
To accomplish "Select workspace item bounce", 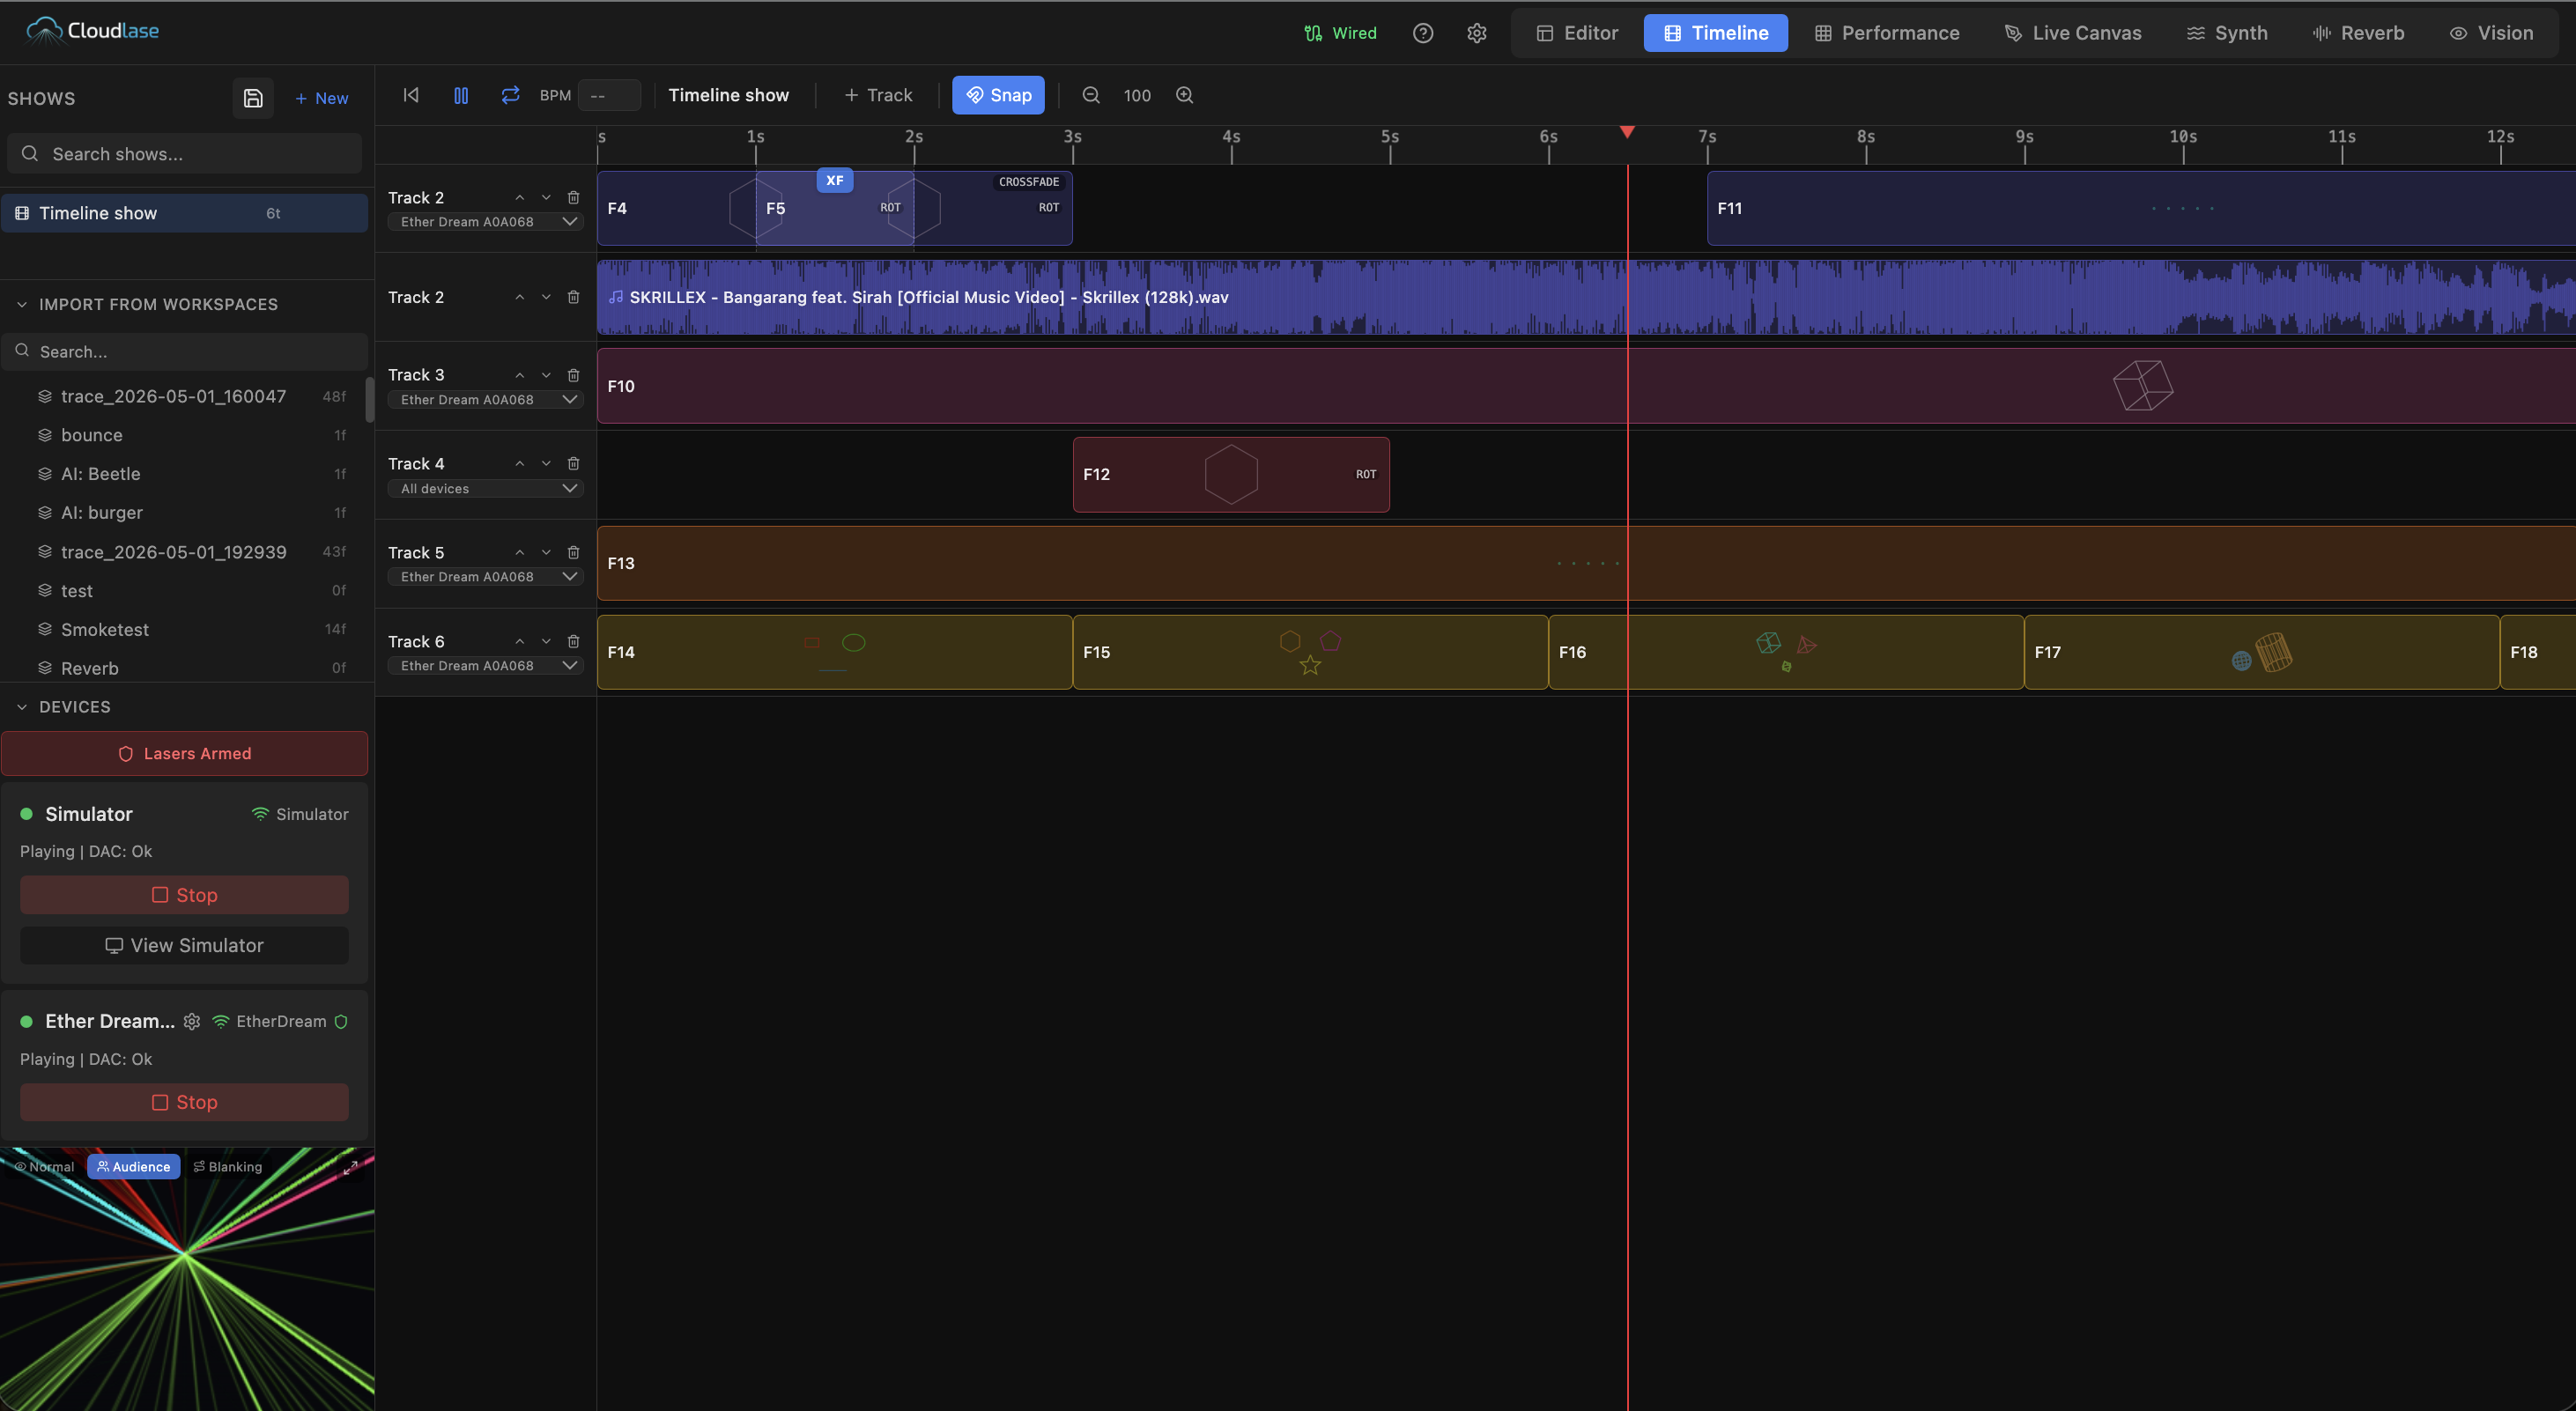I will click(x=185, y=435).
